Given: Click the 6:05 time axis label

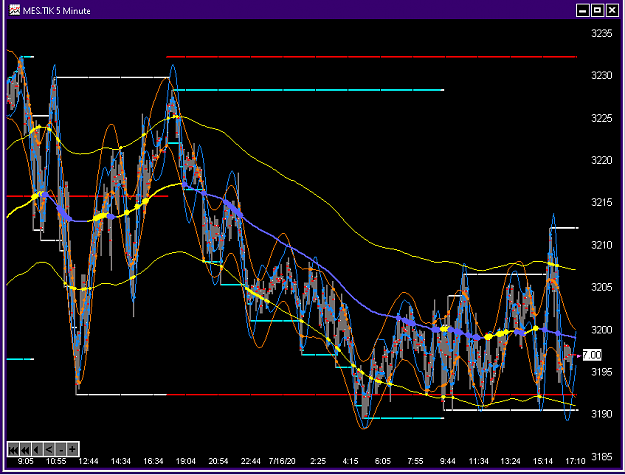Looking at the screenshot, I should tap(383, 461).
